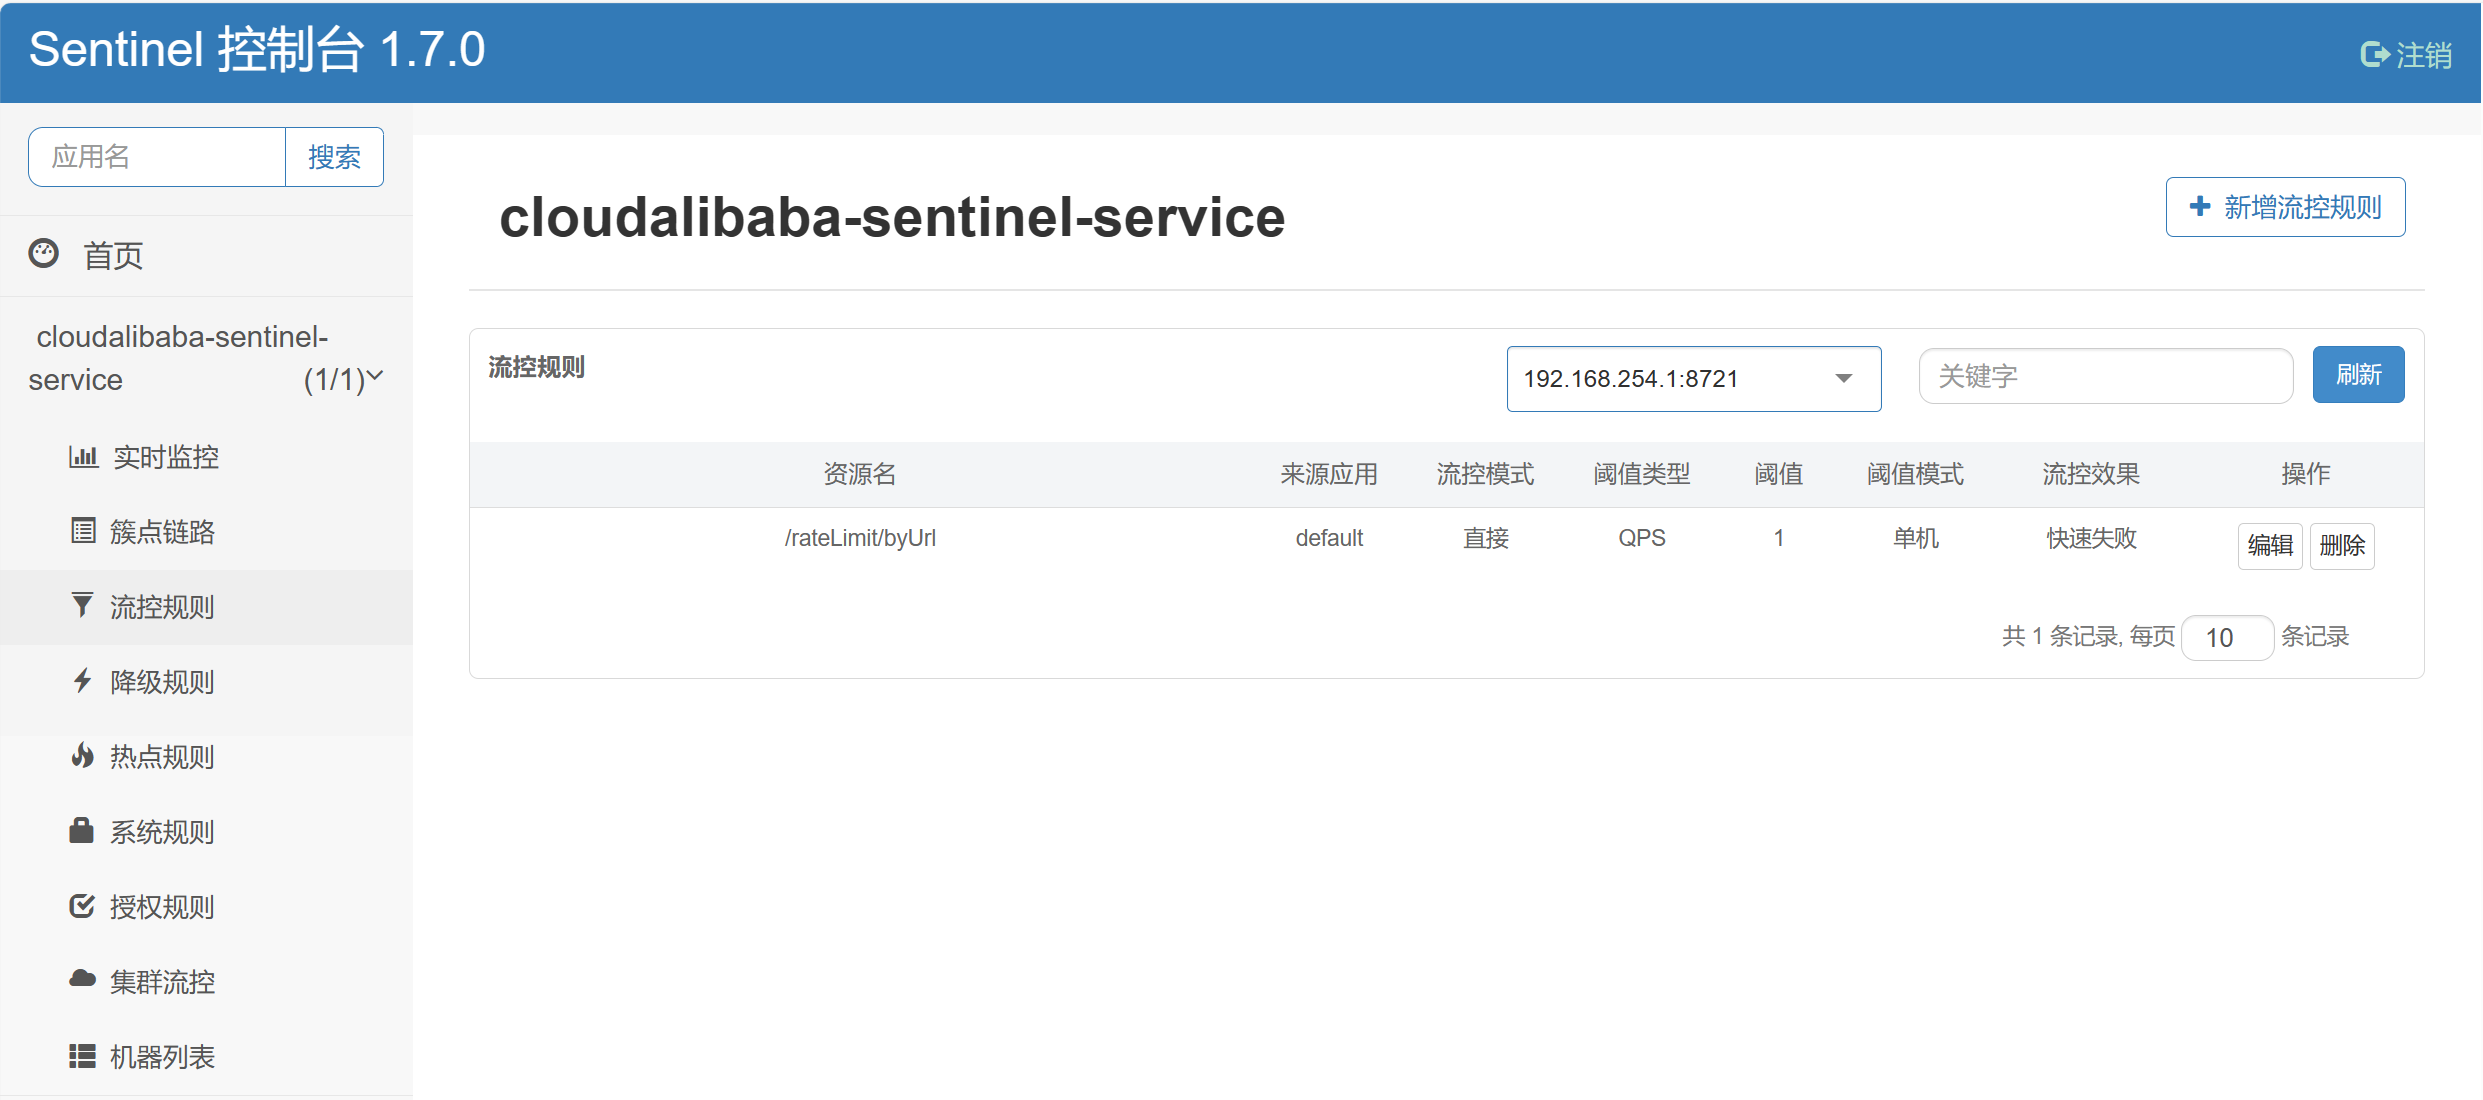The height and width of the screenshot is (1100, 2483).
Task: Click the cloudalibaba-sentinel-service page heading
Action: 892,217
